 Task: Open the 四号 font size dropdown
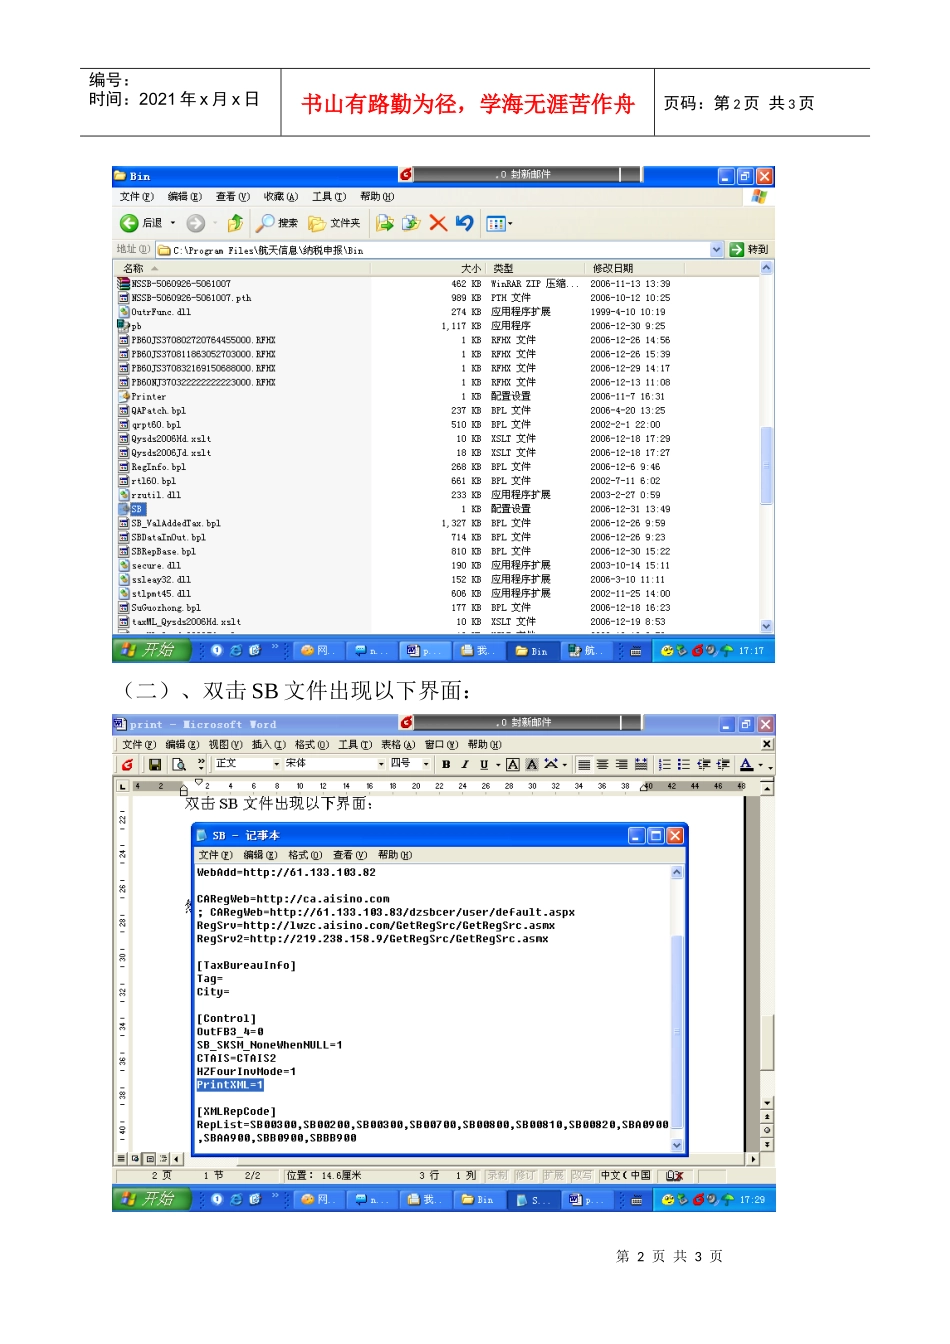pyautogui.click(x=426, y=764)
